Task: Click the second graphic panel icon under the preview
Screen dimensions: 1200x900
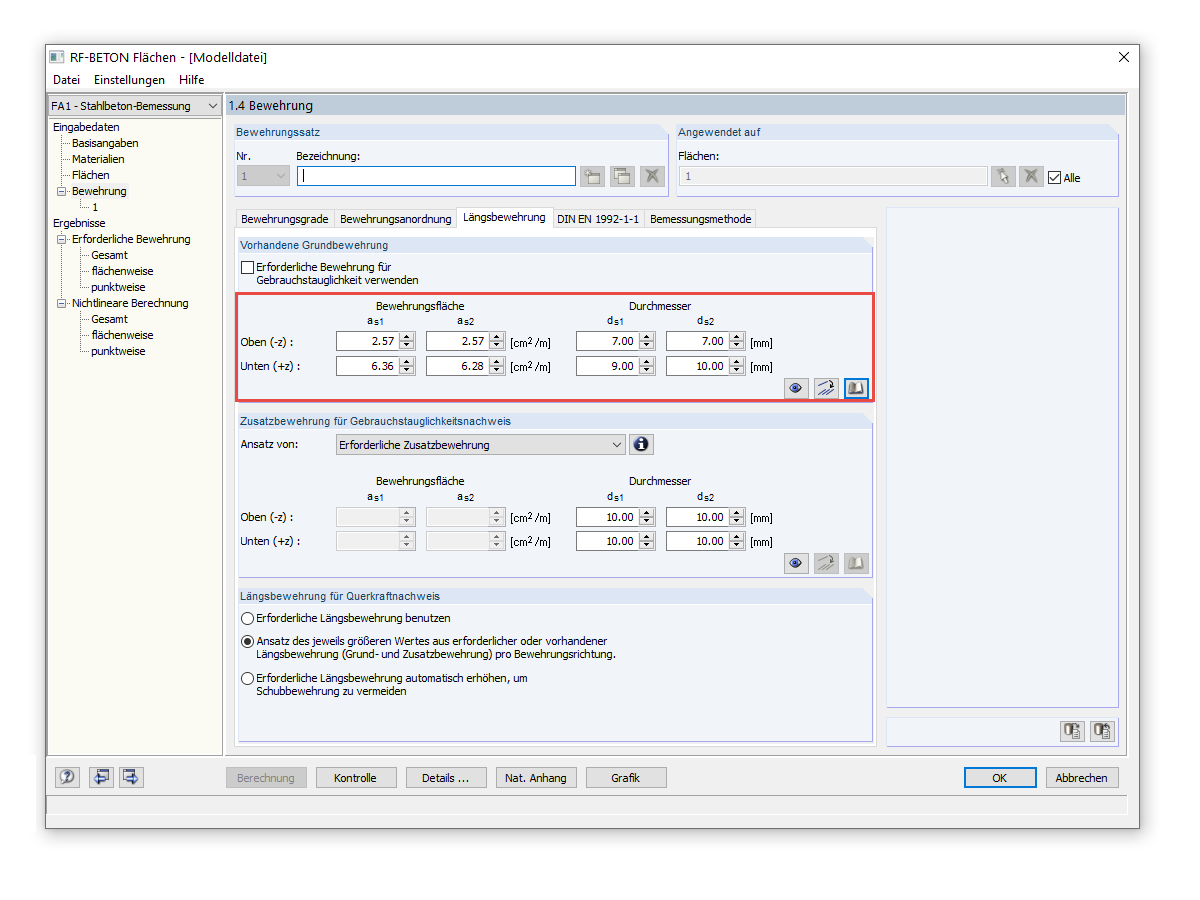Action: (x=1102, y=731)
